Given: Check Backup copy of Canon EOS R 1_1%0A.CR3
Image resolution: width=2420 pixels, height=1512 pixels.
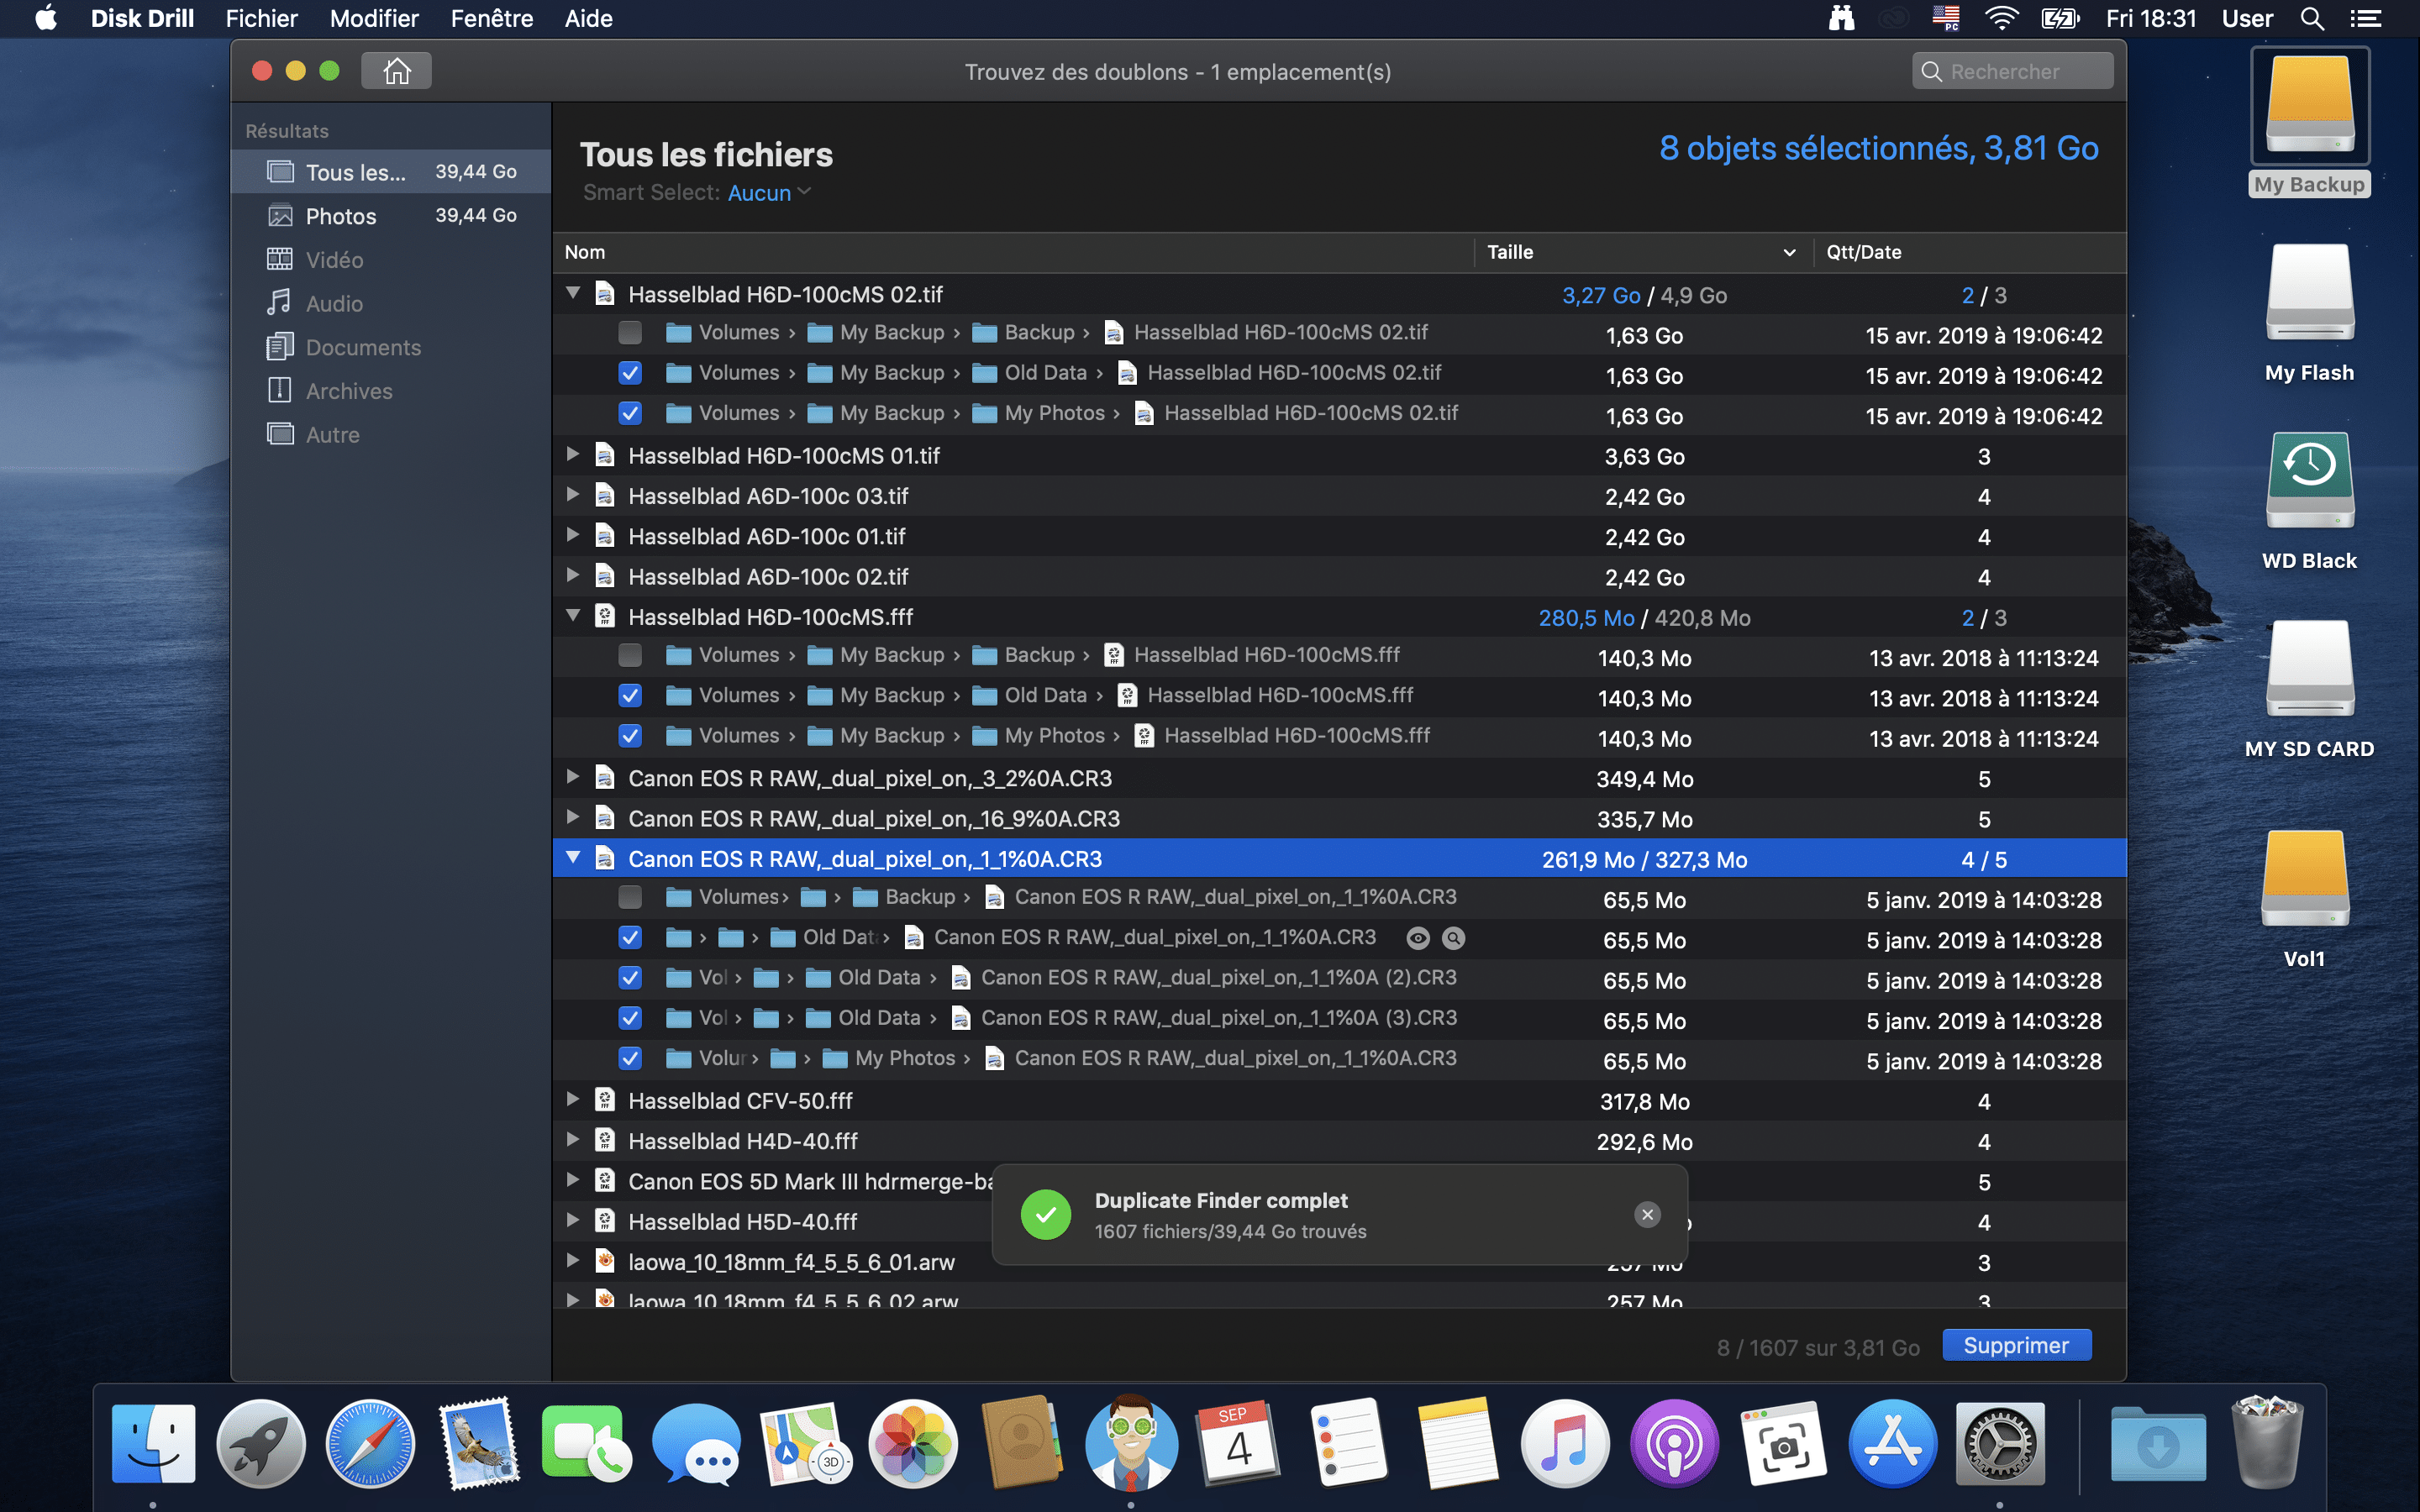Looking at the screenshot, I should click(630, 897).
